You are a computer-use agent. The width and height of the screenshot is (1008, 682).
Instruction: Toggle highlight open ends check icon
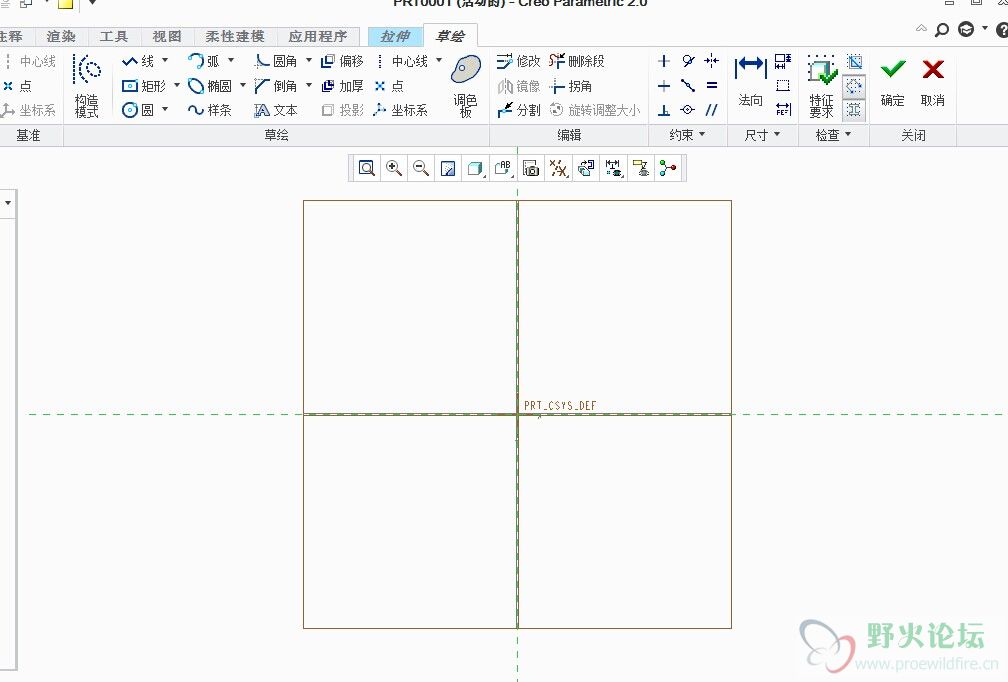854,85
